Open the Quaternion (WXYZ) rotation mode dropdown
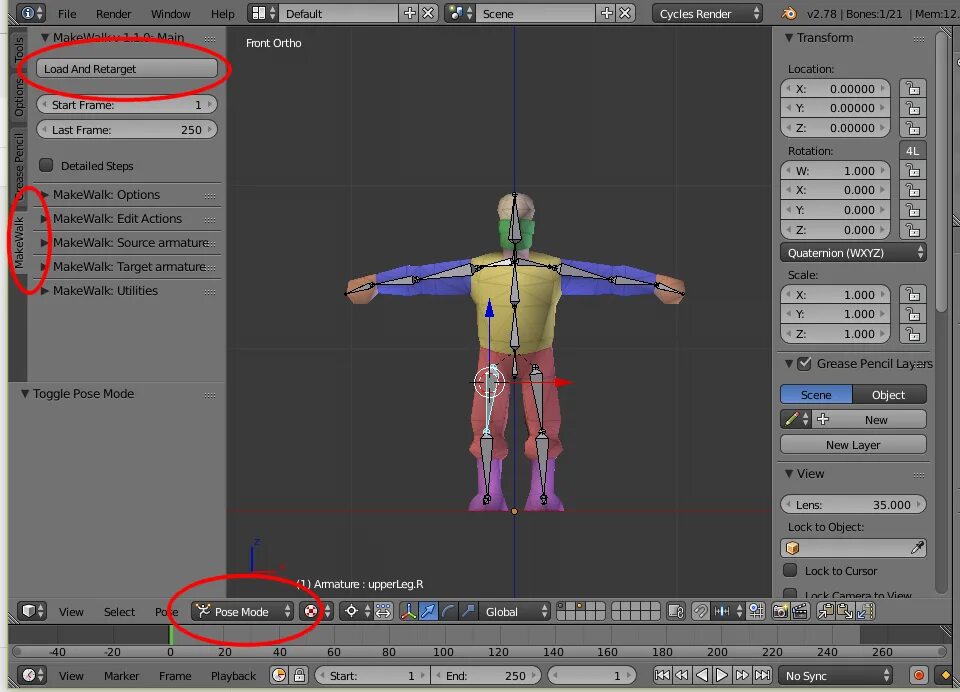The height and width of the screenshot is (692, 960). pyautogui.click(x=853, y=252)
